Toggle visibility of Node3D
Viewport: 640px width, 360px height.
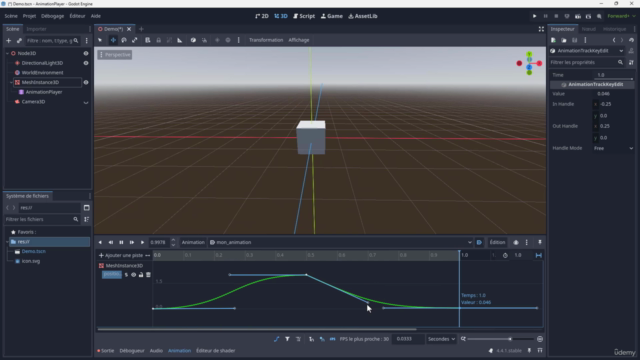coord(86,53)
